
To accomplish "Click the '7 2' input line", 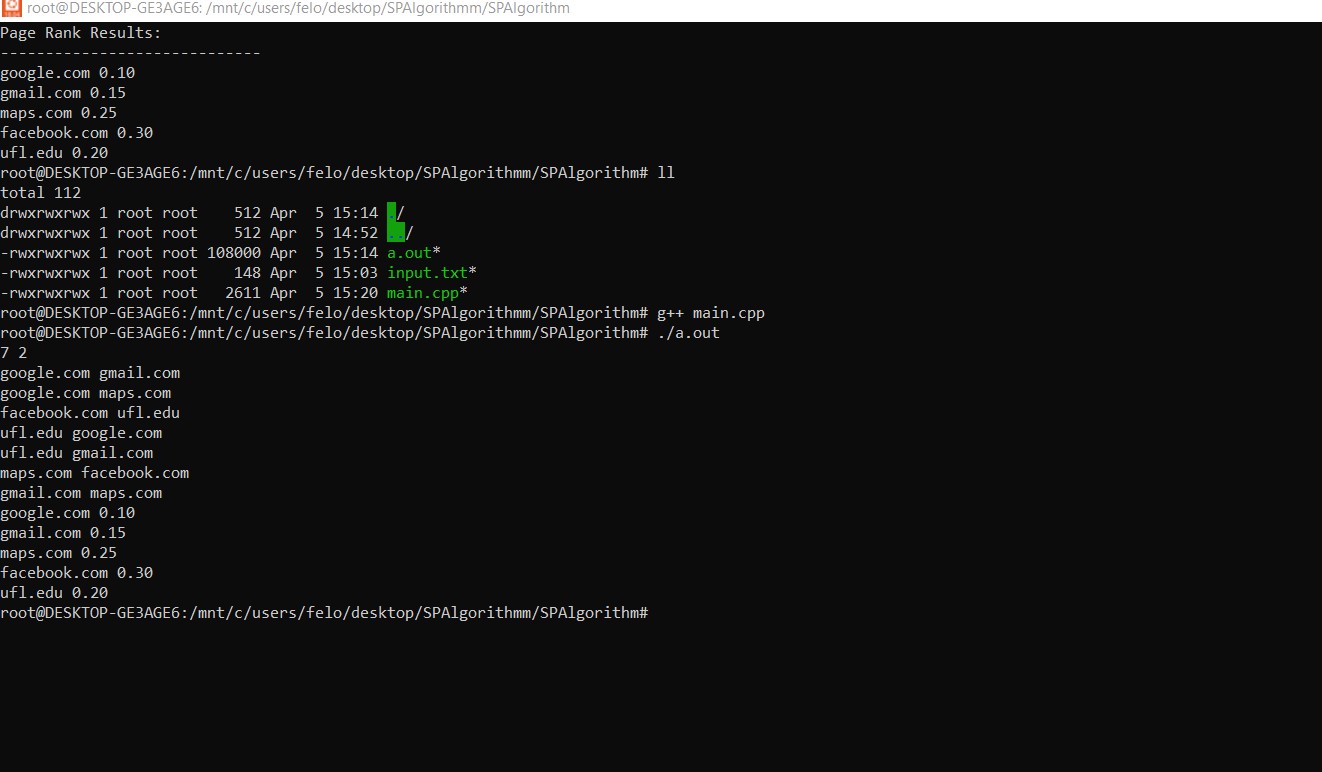I will tap(14, 353).
